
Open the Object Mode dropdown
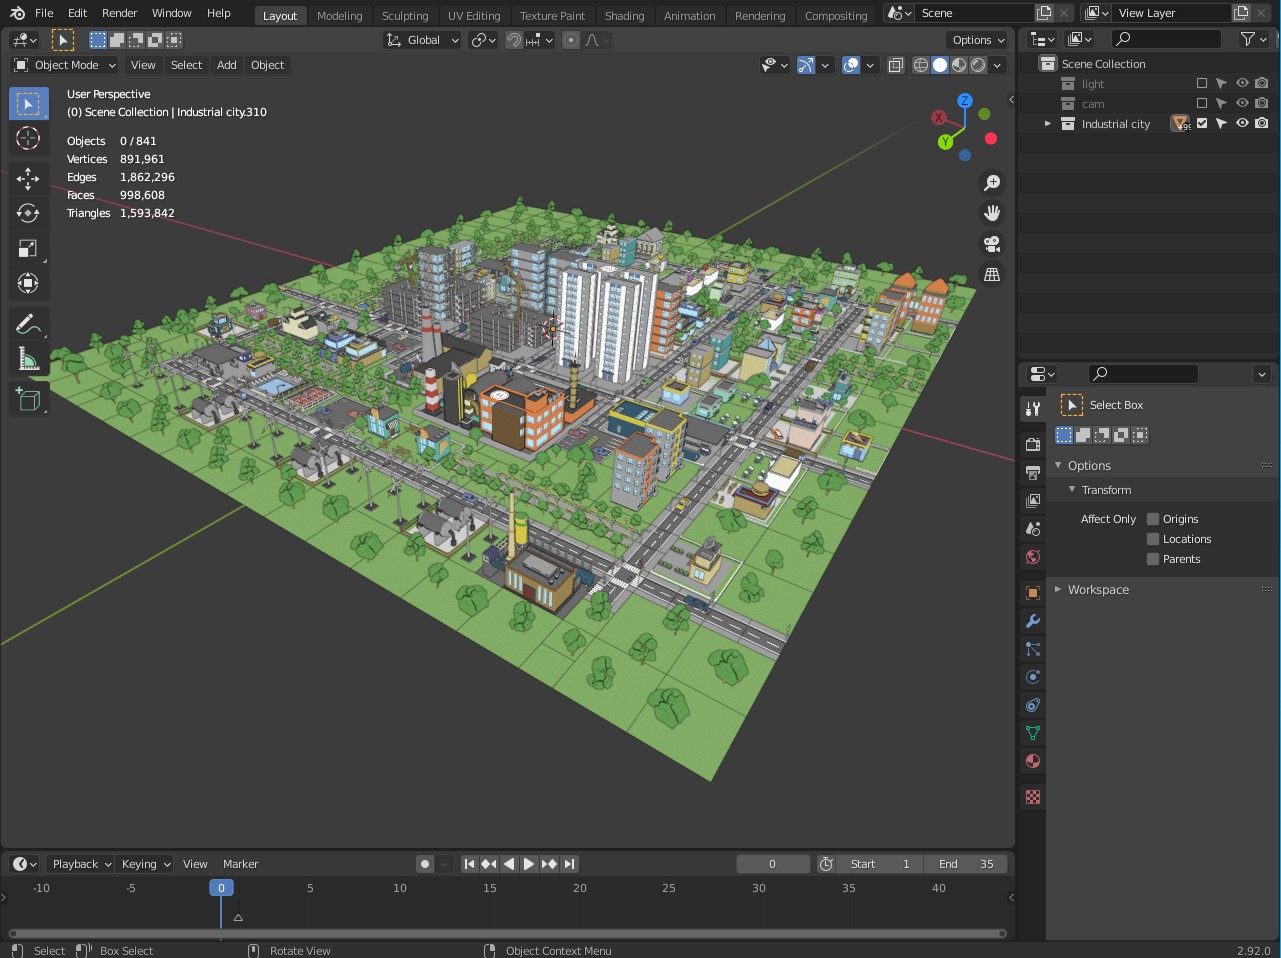(65, 65)
